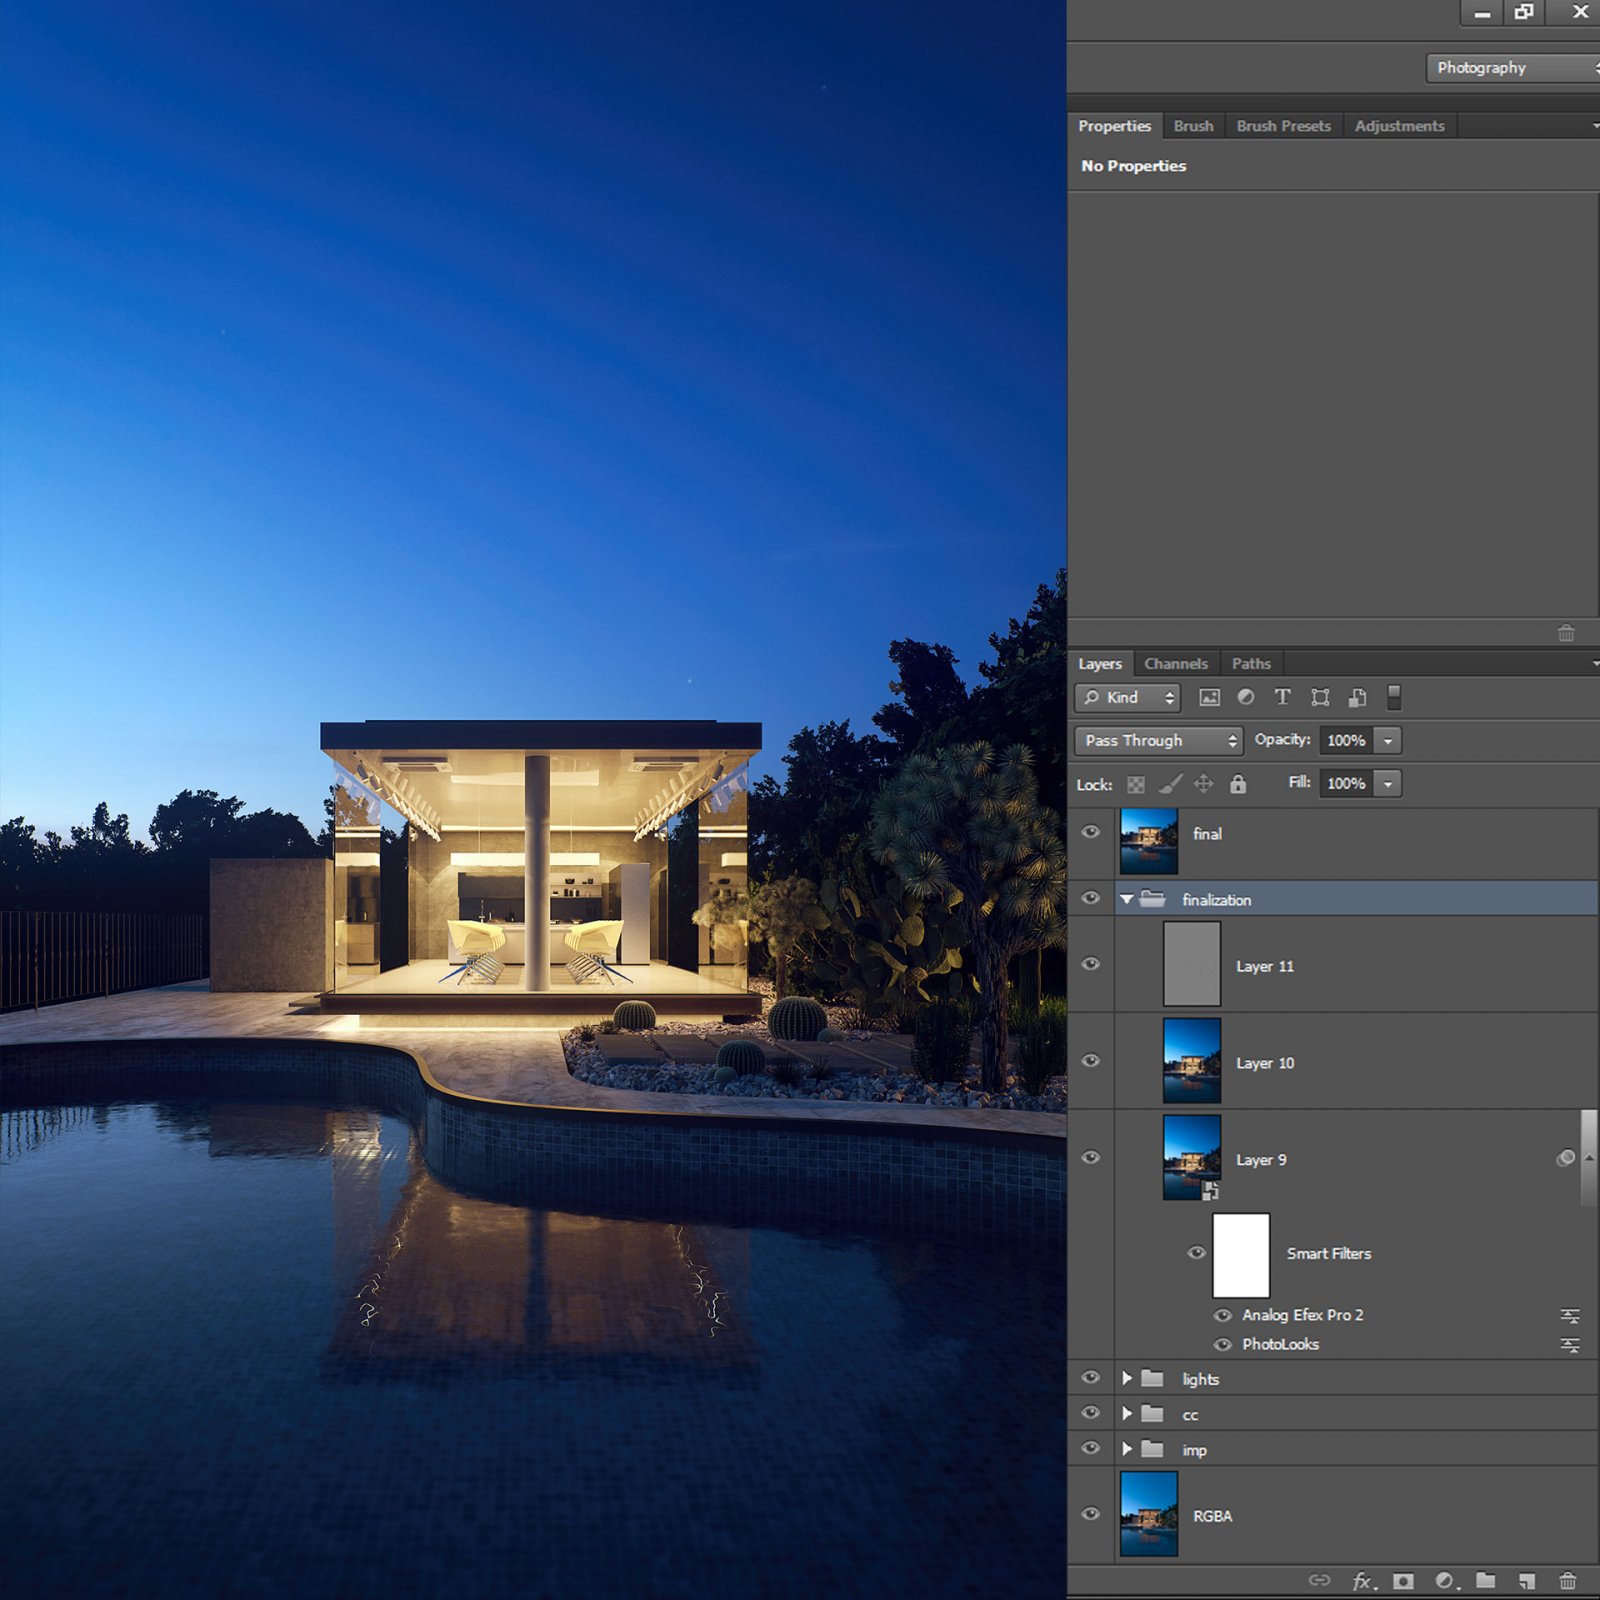Screen dimensions: 1600x1600
Task: Click the Lock transparent pixels icon
Action: click(1135, 784)
